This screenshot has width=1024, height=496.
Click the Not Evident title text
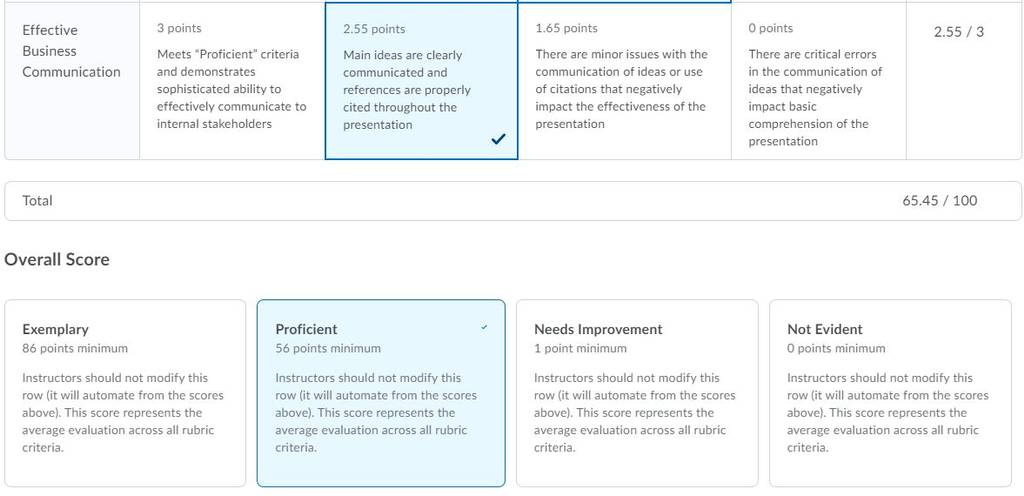(x=825, y=329)
